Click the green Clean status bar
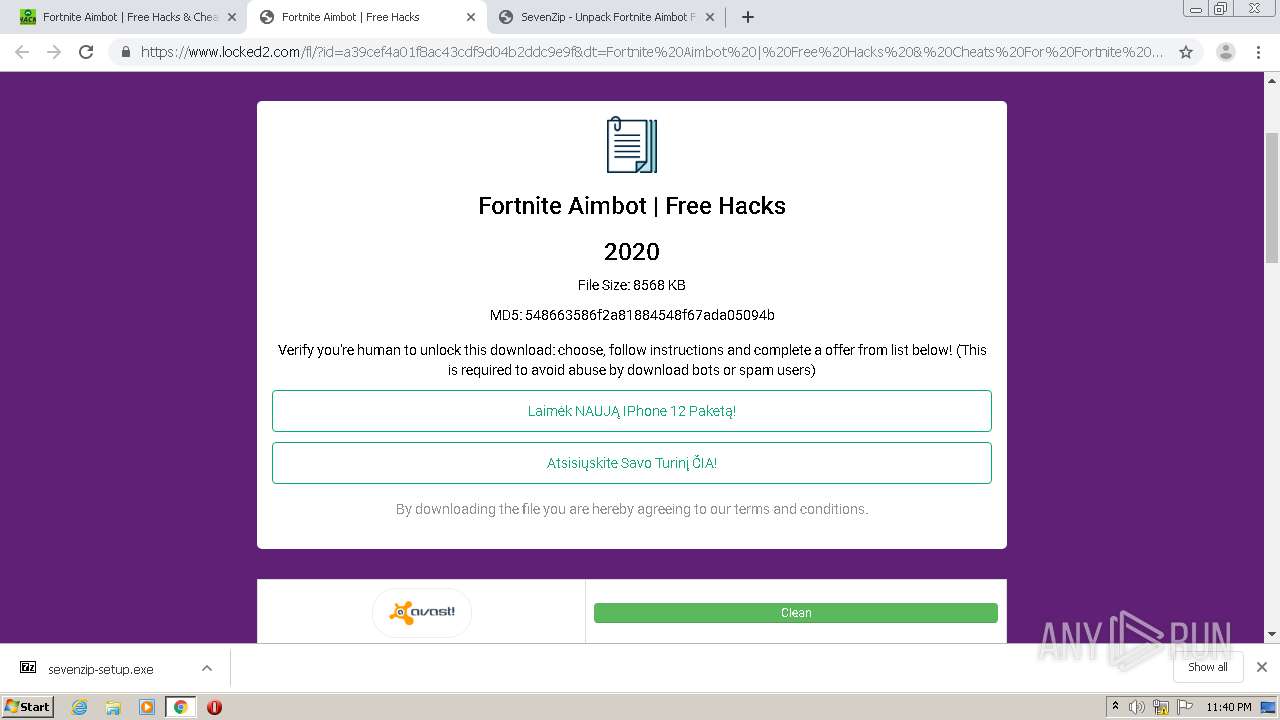The width and height of the screenshot is (1280, 720). [x=796, y=613]
